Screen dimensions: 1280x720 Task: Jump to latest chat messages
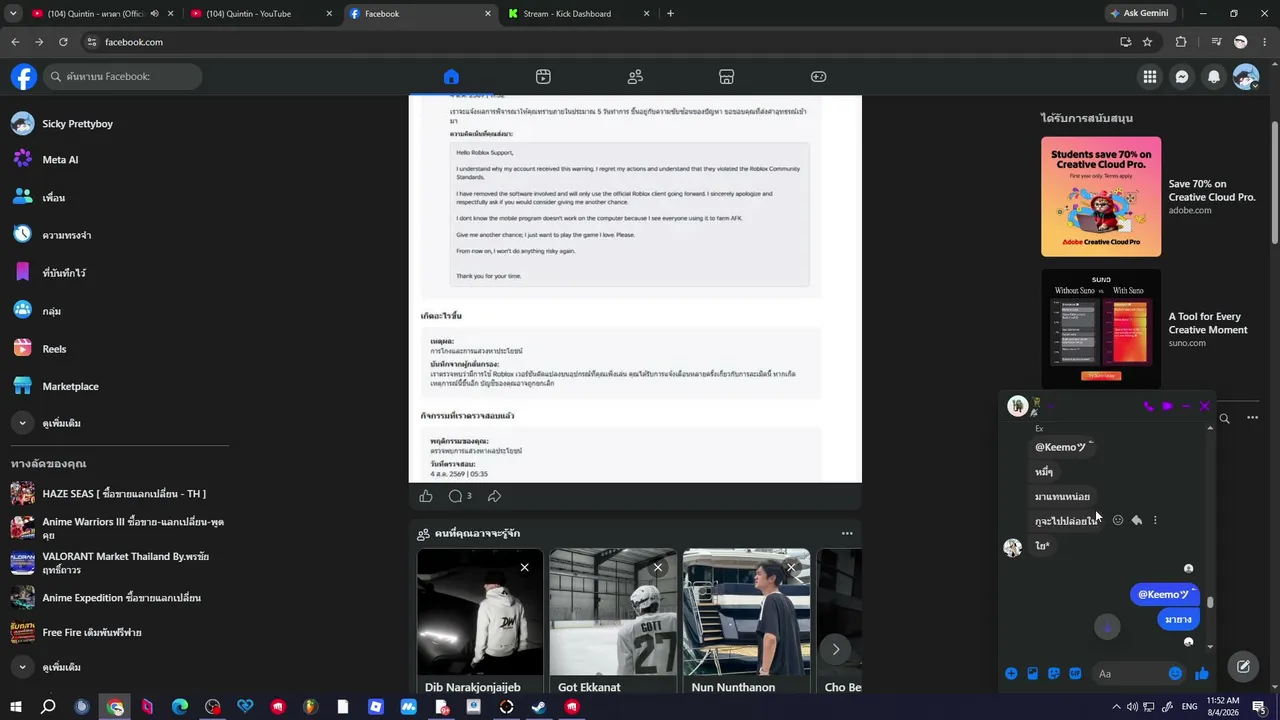tap(1106, 627)
